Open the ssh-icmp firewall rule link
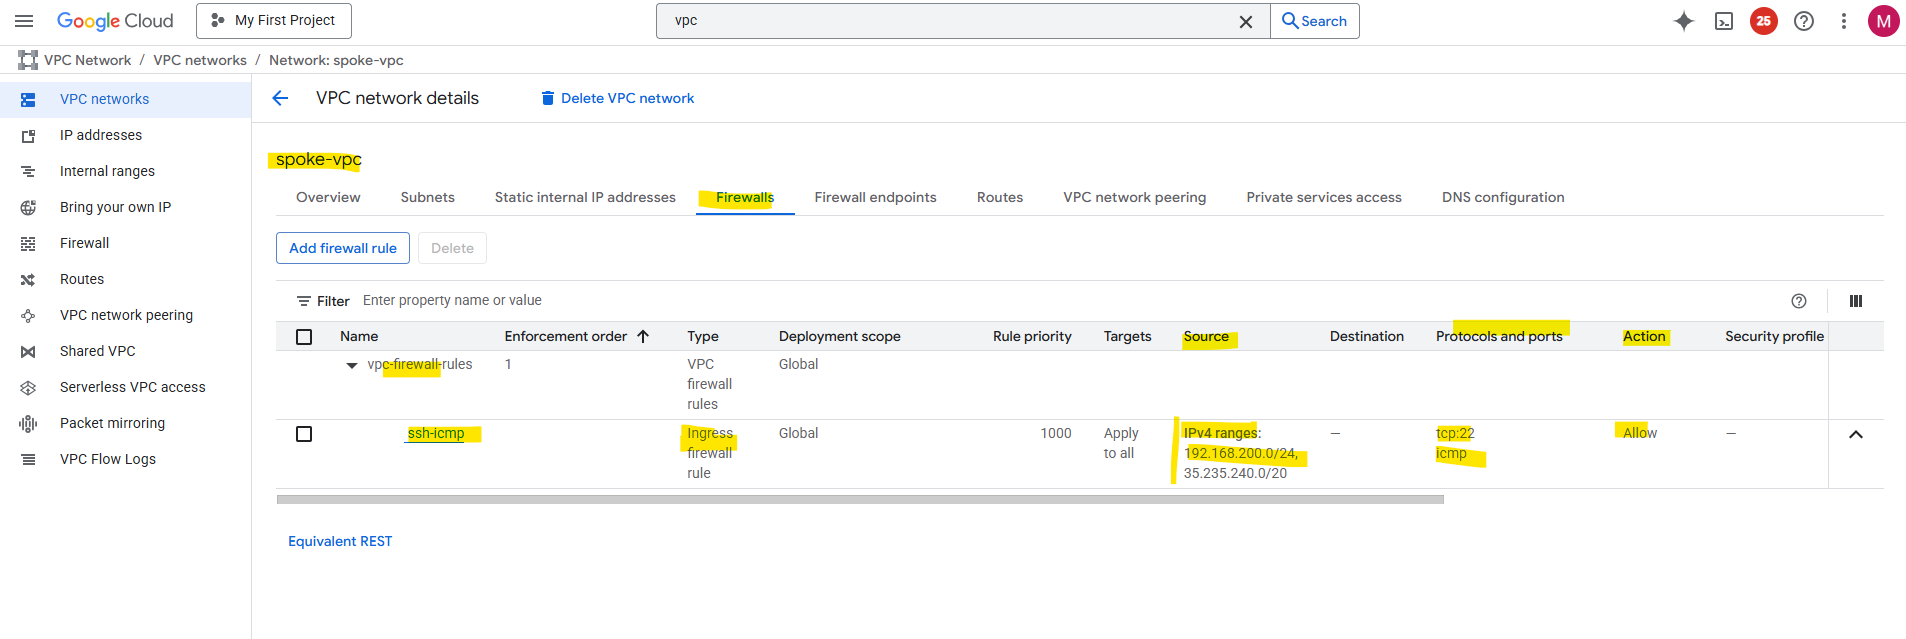 point(436,433)
